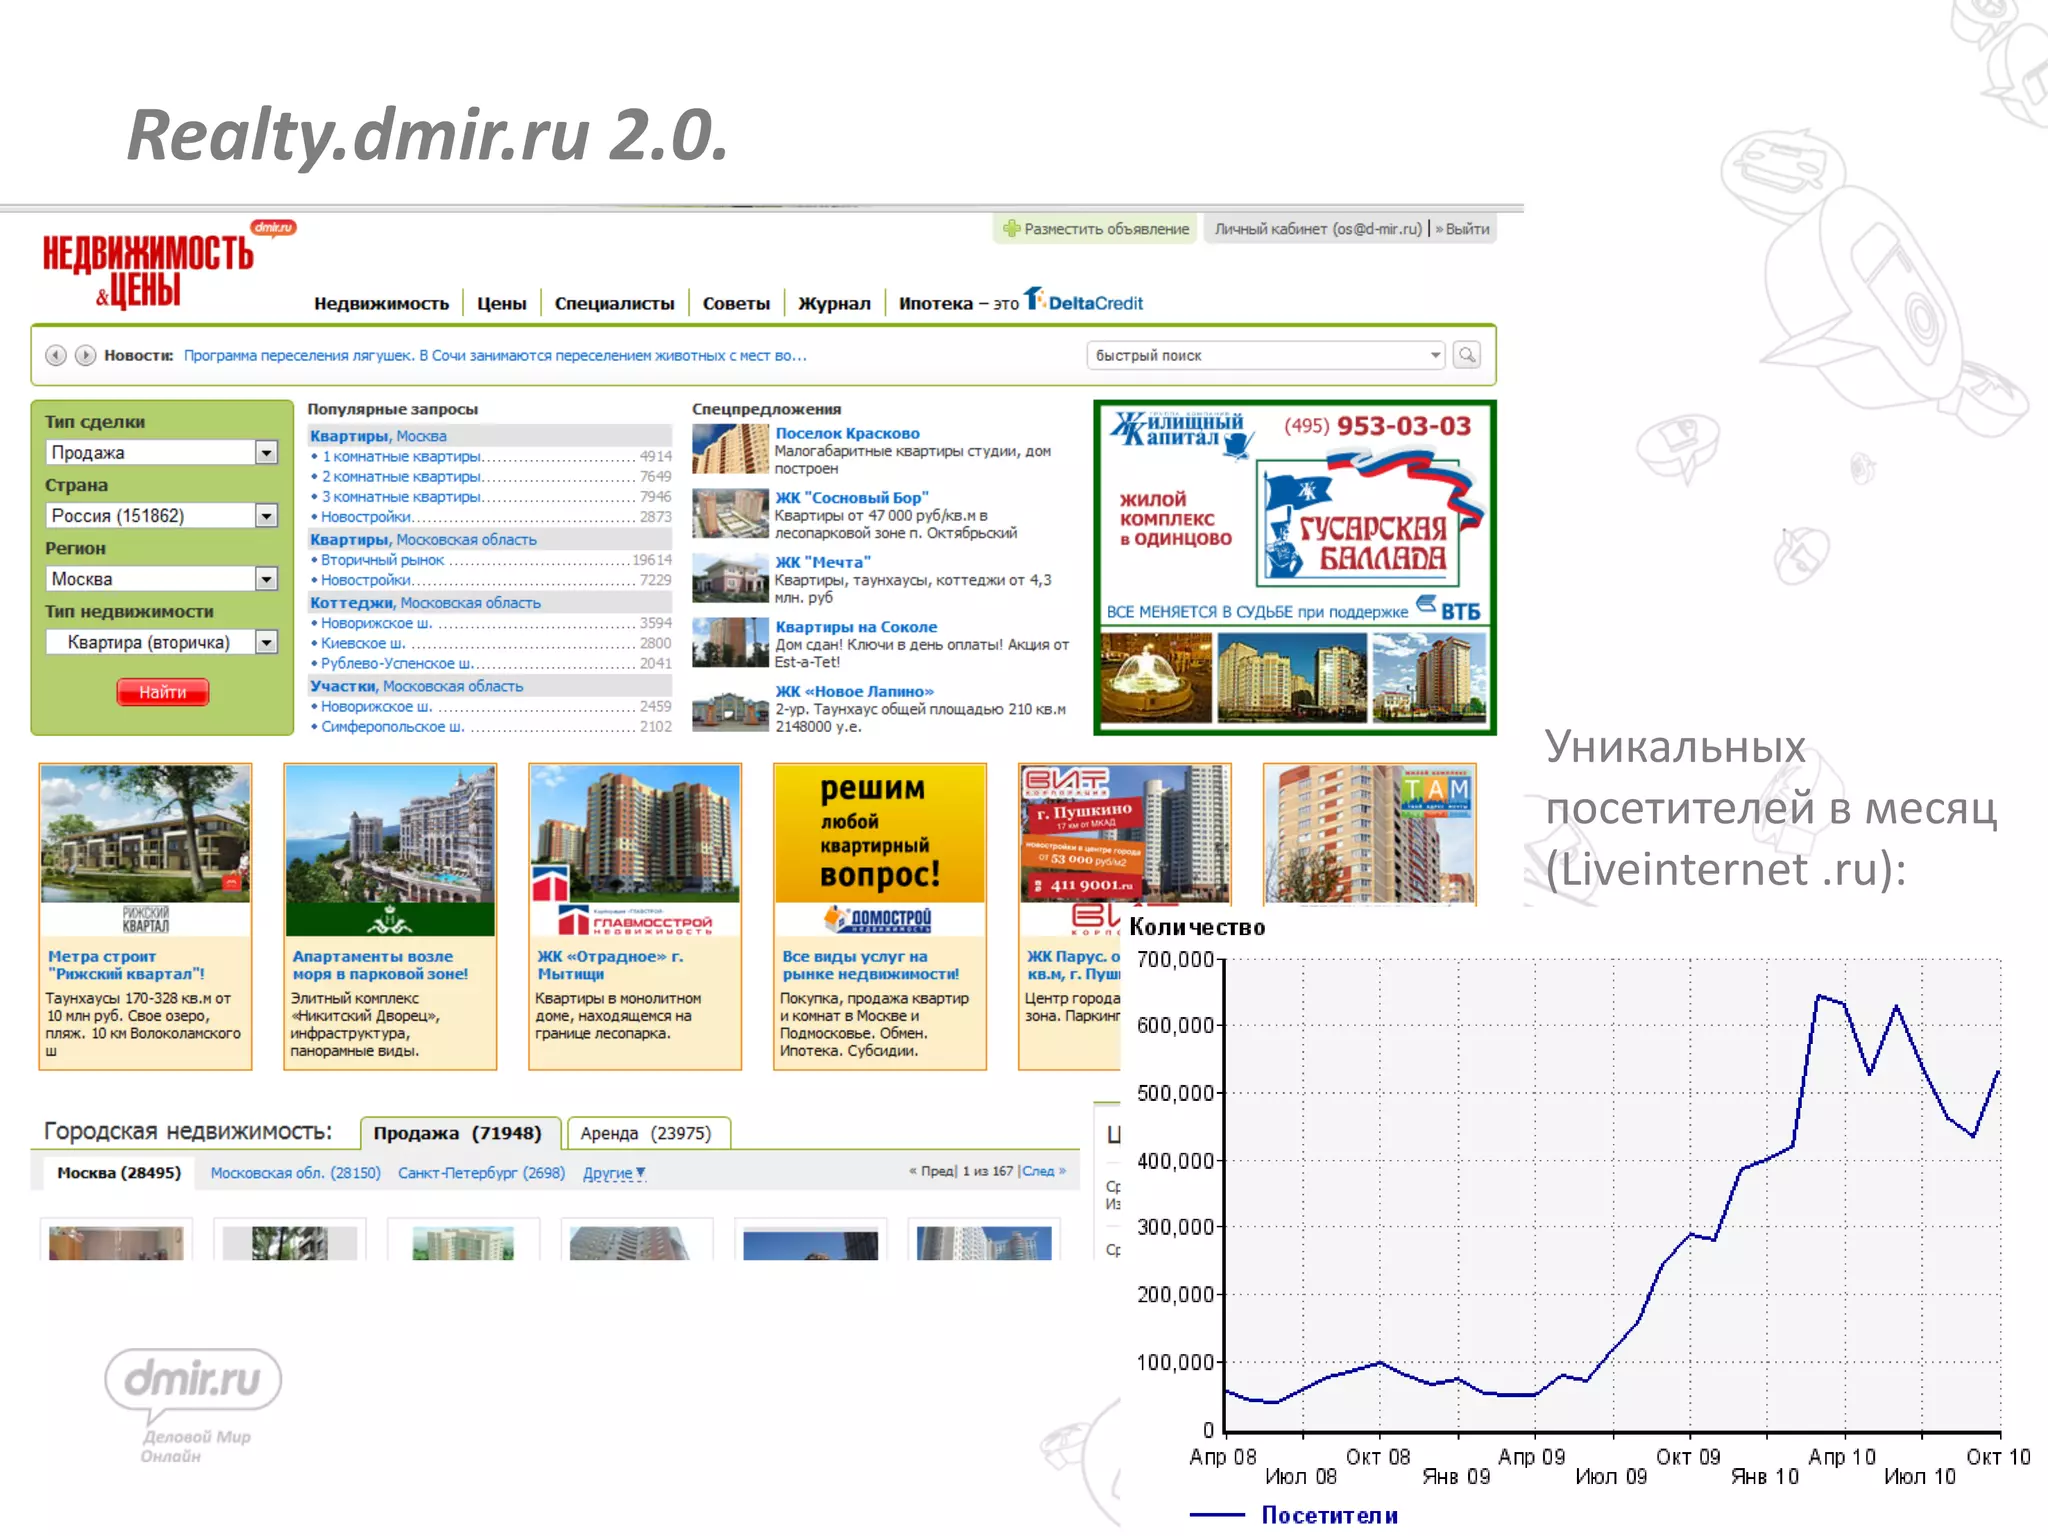This screenshot has height=1536, width=2048.
Task: Open the ЖК «Отрадное» ad title
Action: click(x=610, y=965)
